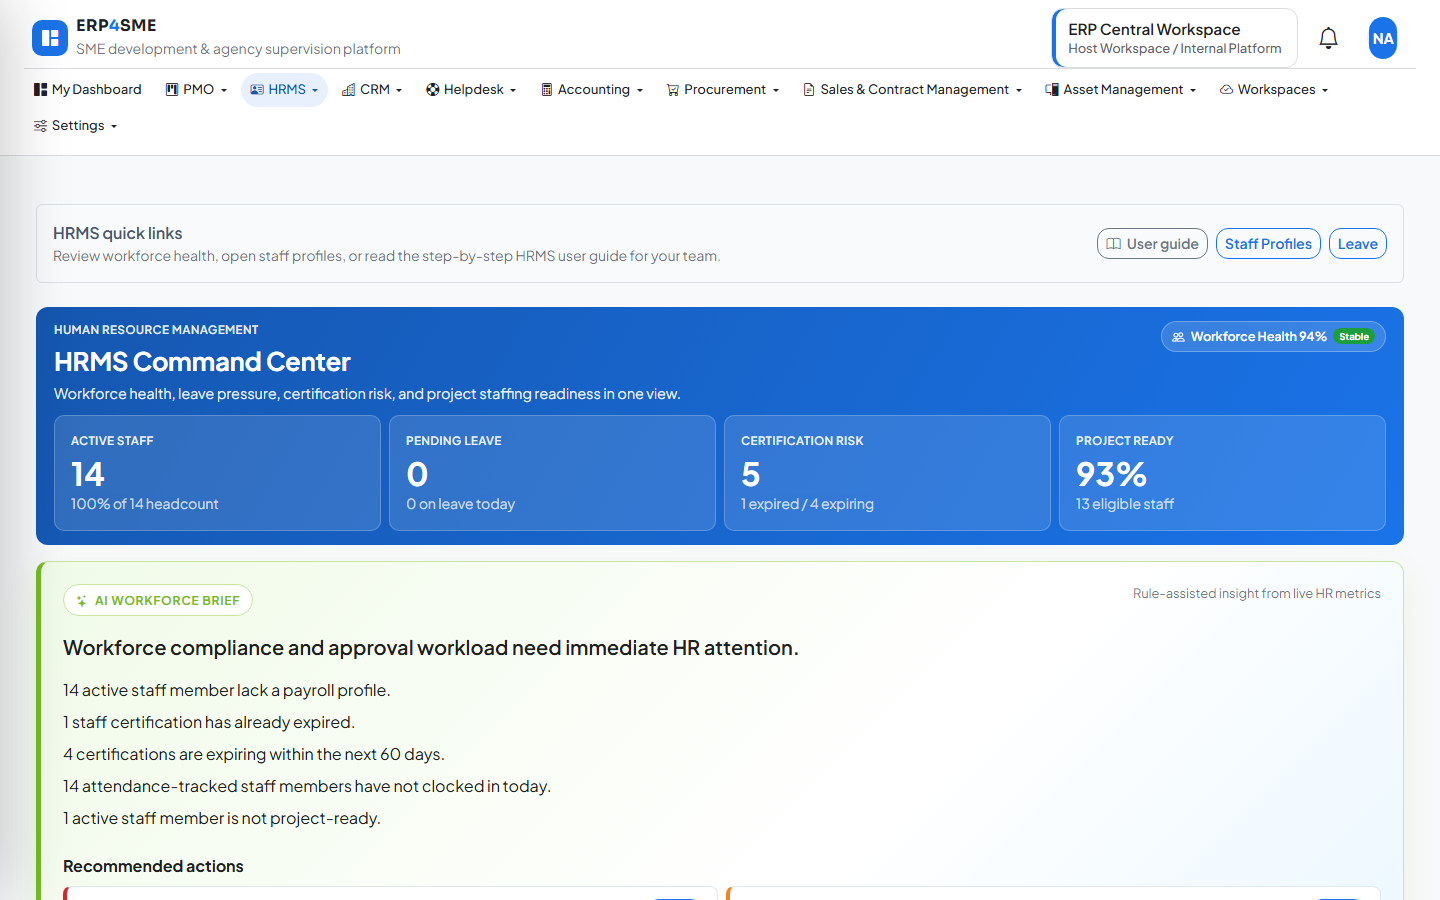The height and width of the screenshot is (900, 1440).
Task: Click the Workforce Health 94% badge
Action: pyautogui.click(x=1273, y=337)
